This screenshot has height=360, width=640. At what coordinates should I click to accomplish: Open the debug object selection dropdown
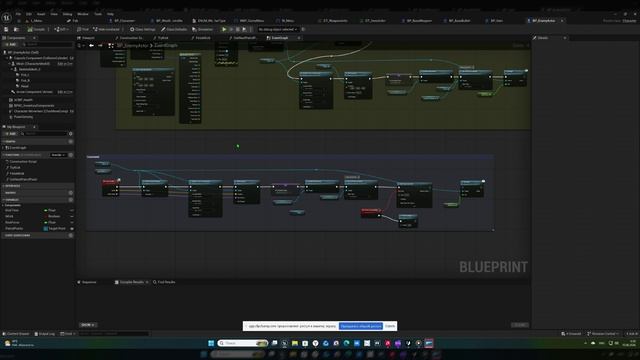[278, 29]
